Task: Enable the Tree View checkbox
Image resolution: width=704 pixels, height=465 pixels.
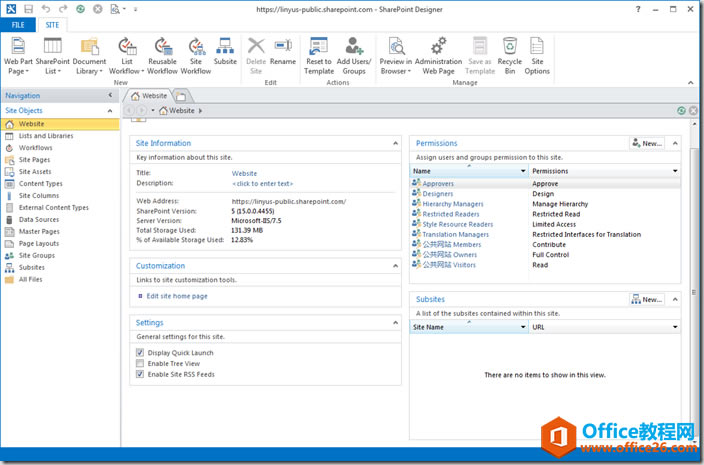Action: click(x=139, y=364)
